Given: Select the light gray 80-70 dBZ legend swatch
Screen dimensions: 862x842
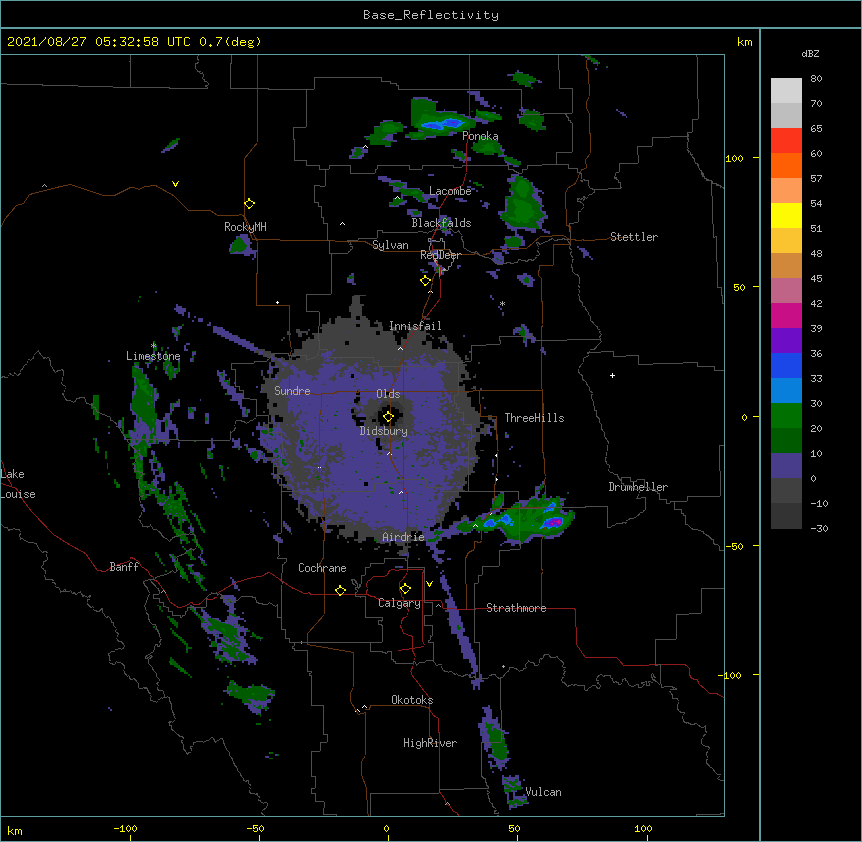Looking at the screenshot, I should pyautogui.click(x=786, y=91).
